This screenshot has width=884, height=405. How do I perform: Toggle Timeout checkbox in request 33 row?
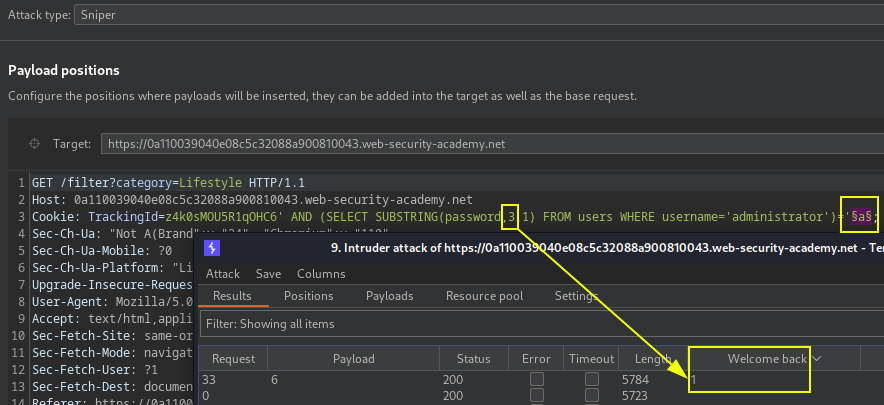click(x=591, y=378)
